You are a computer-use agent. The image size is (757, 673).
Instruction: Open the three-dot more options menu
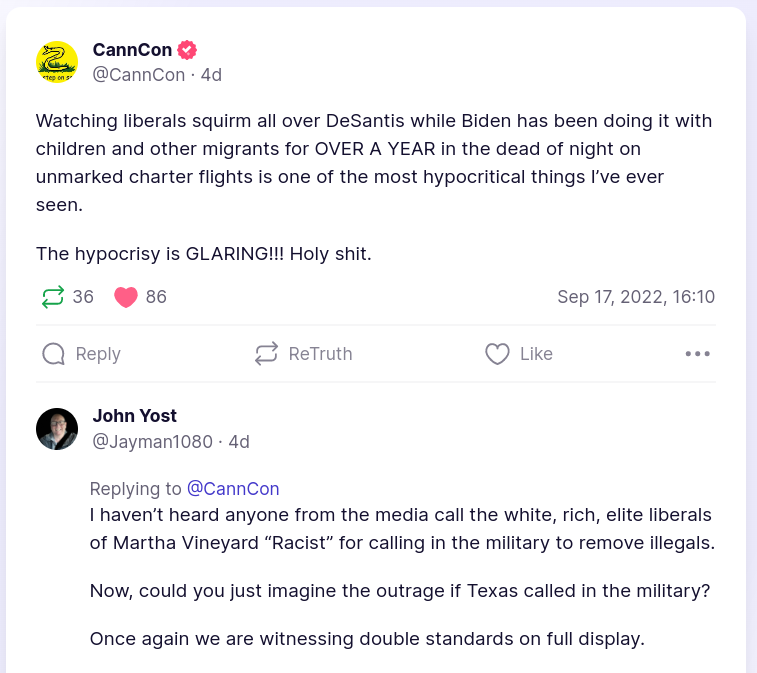(697, 354)
